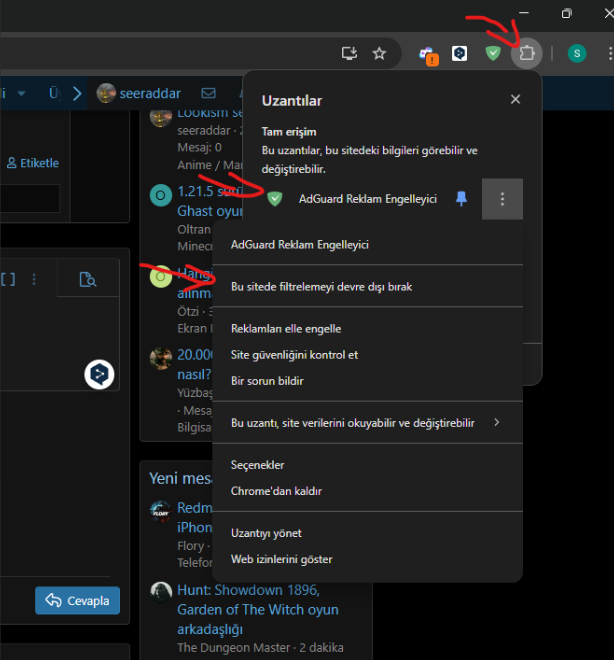Image resolution: width=614 pixels, height=660 pixels.
Task: Open editor more options vertical dots
Action: pyautogui.click(x=34, y=279)
